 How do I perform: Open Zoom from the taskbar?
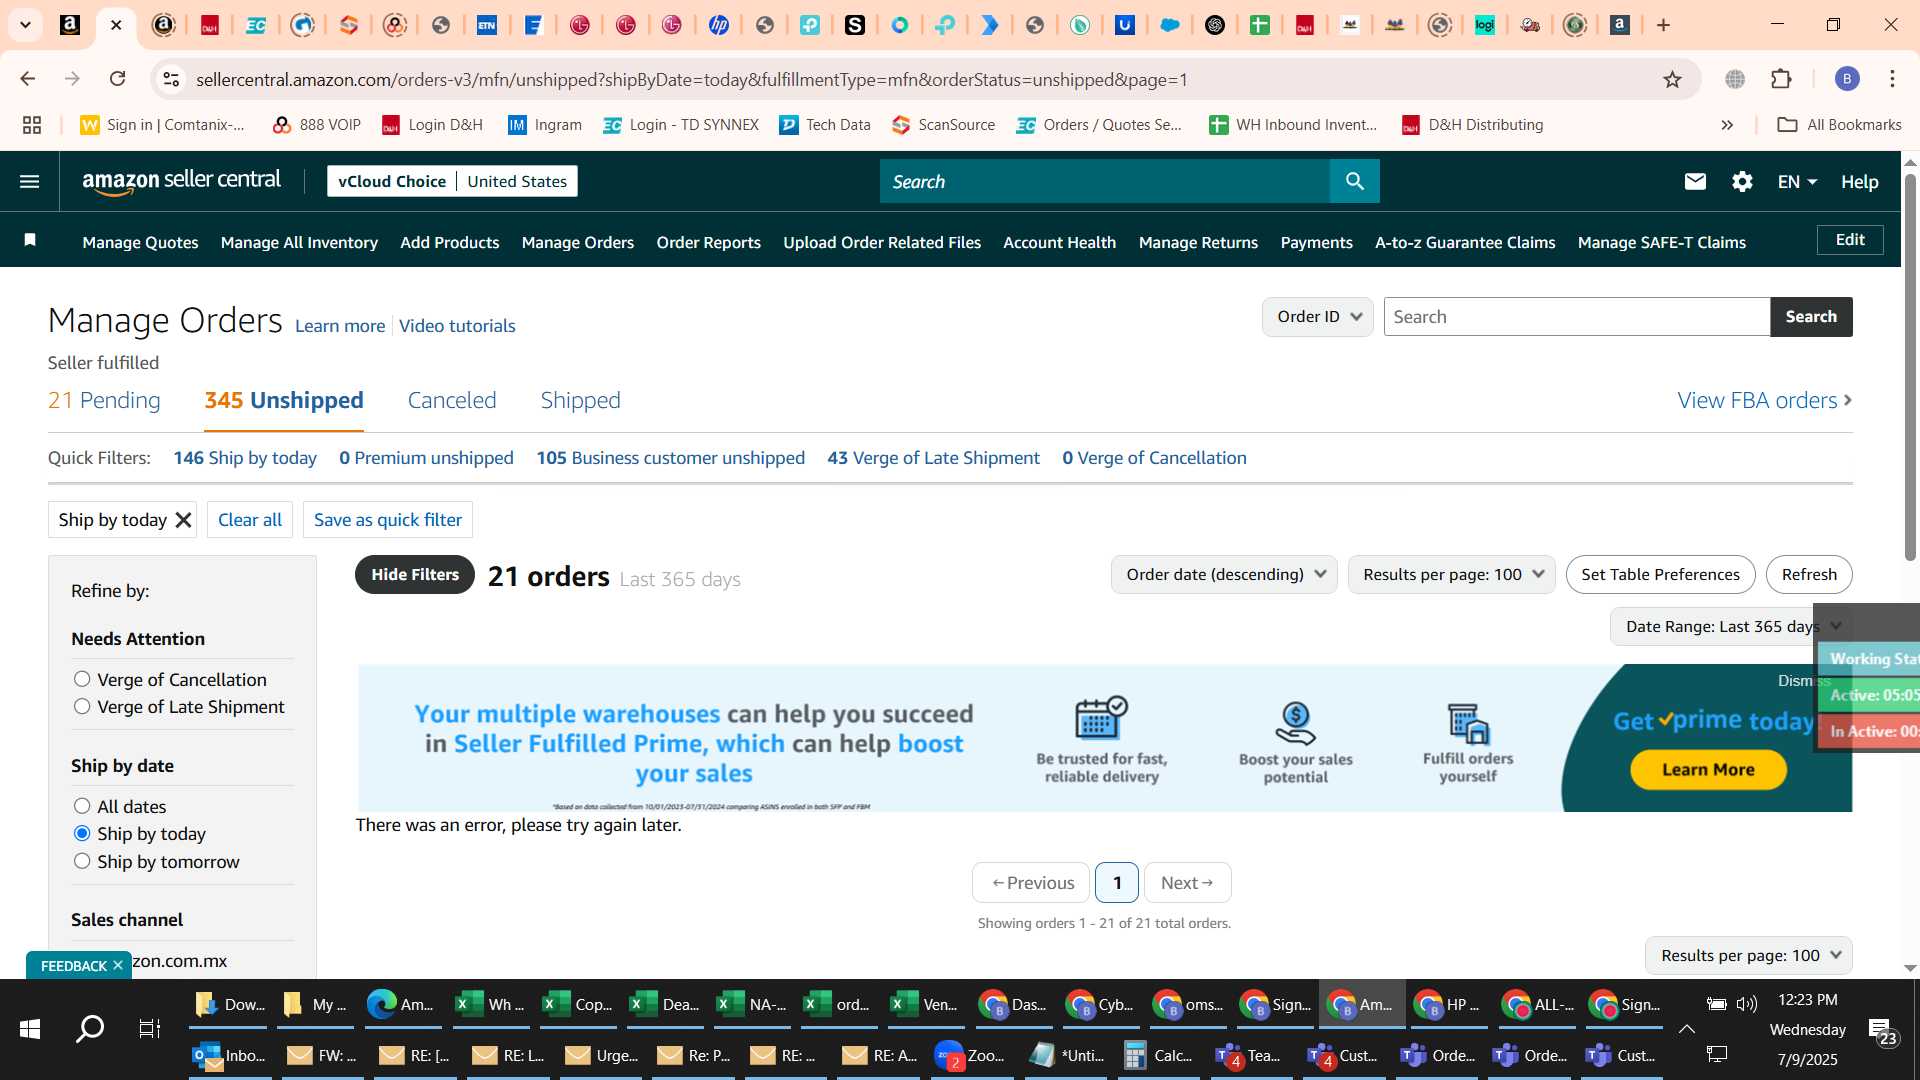971,1055
